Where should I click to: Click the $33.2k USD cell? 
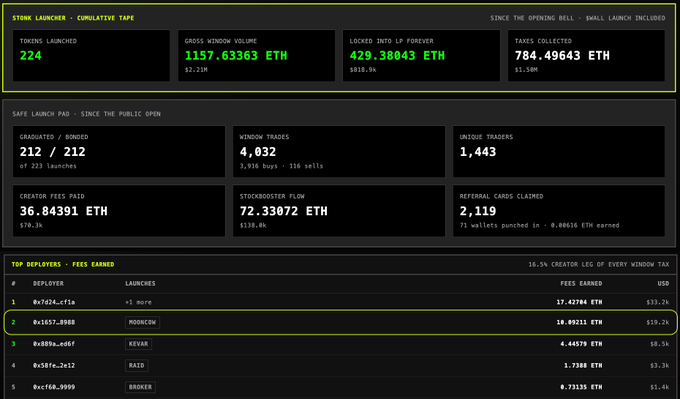click(657, 302)
